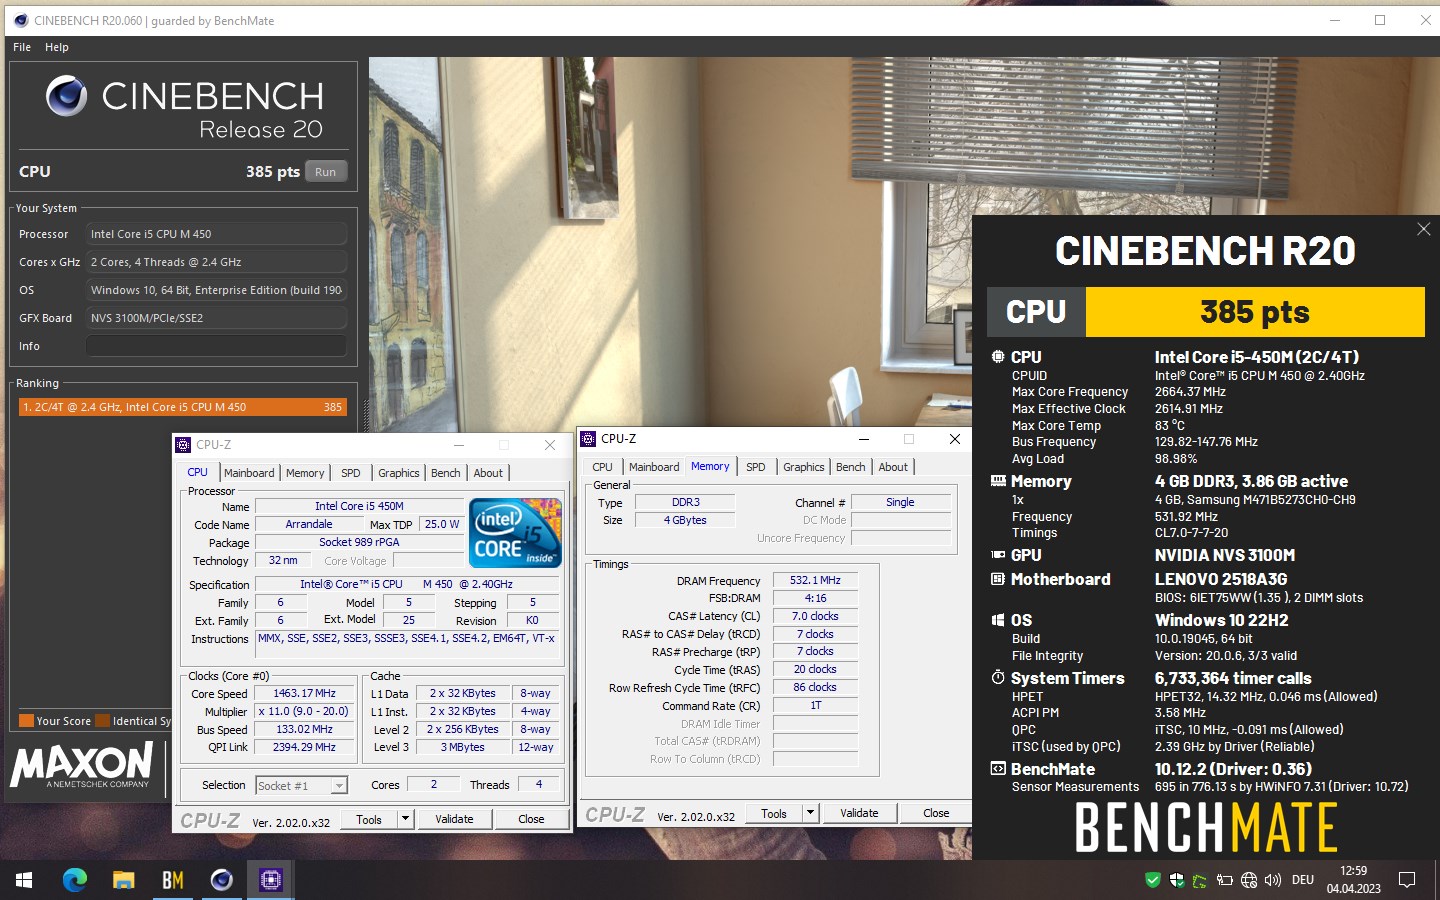Screen dimensions: 1440x900
Task: Open the volume control tray icon
Action: 1273,880
